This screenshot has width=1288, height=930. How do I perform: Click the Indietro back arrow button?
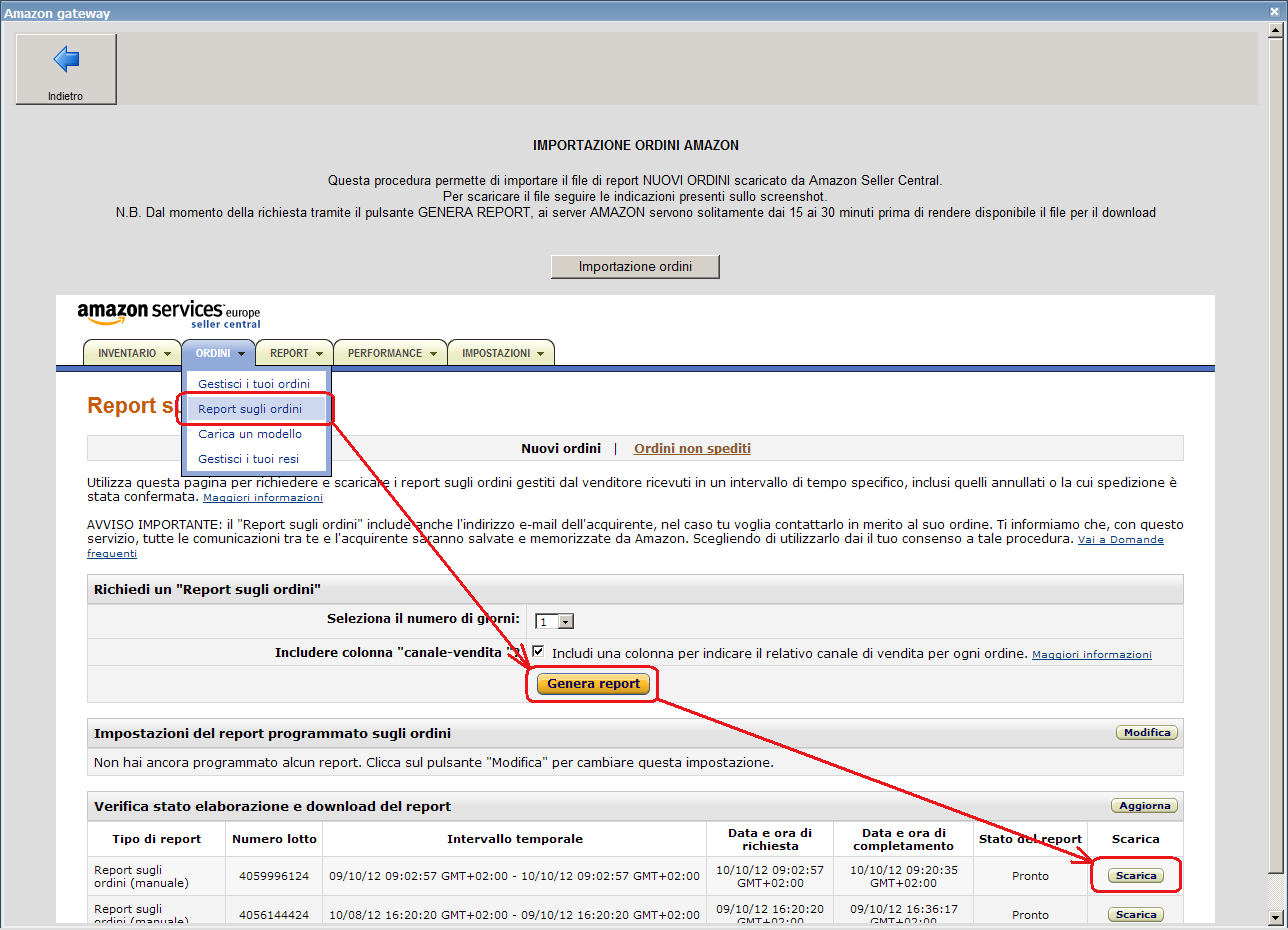(x=66, y=69)
